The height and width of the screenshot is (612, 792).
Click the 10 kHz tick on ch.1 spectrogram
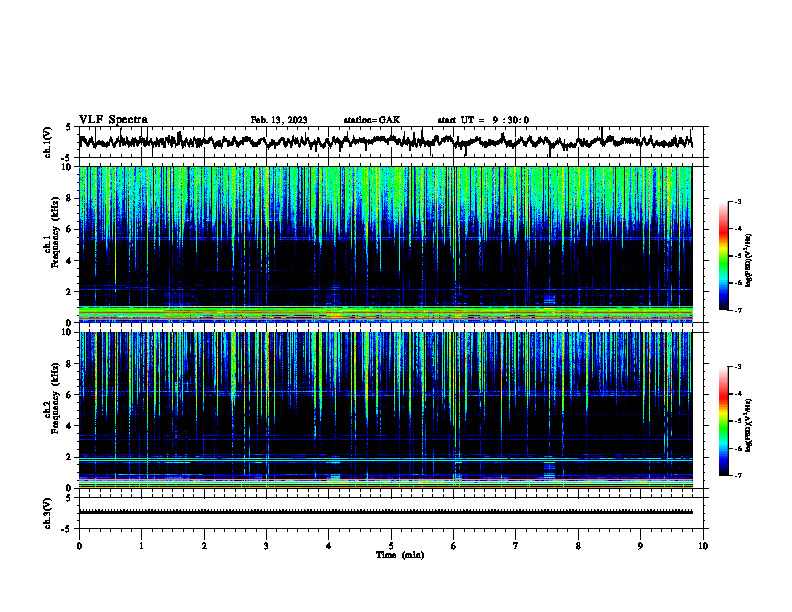[70, 167]
